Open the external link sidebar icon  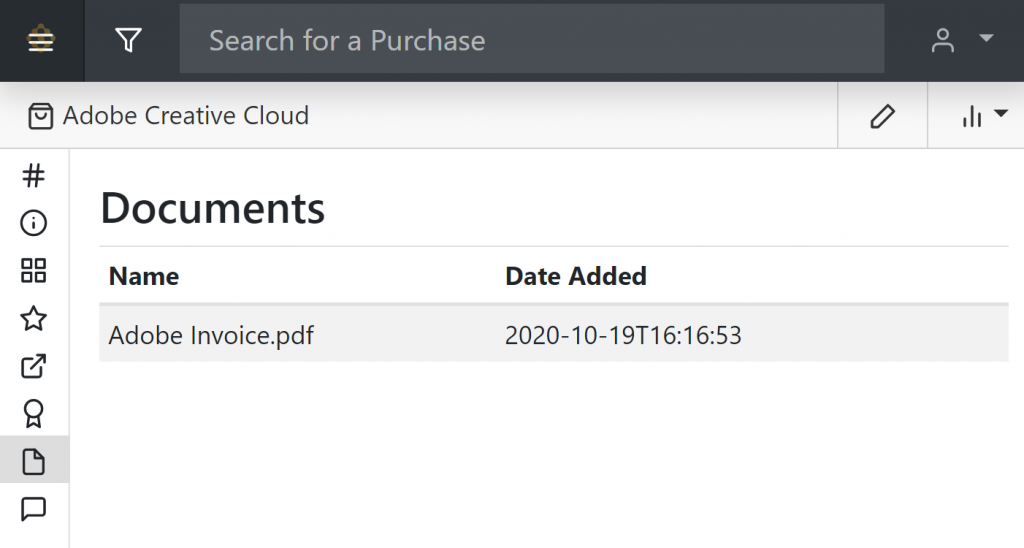coord(33,366)
